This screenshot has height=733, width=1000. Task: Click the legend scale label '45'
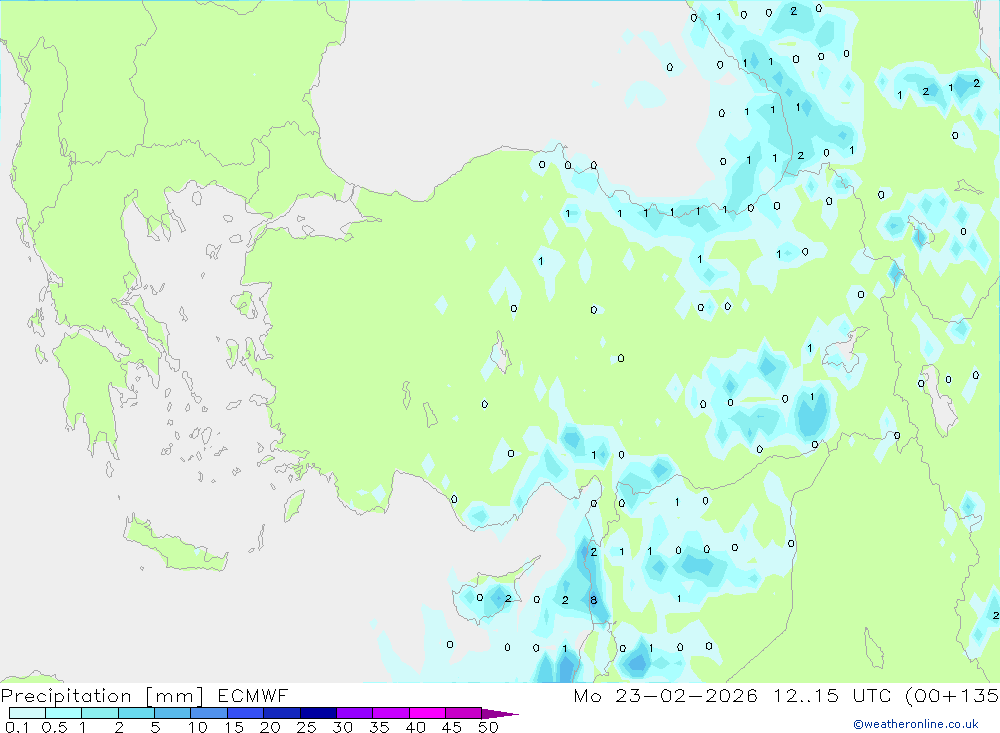click(452, 727)
